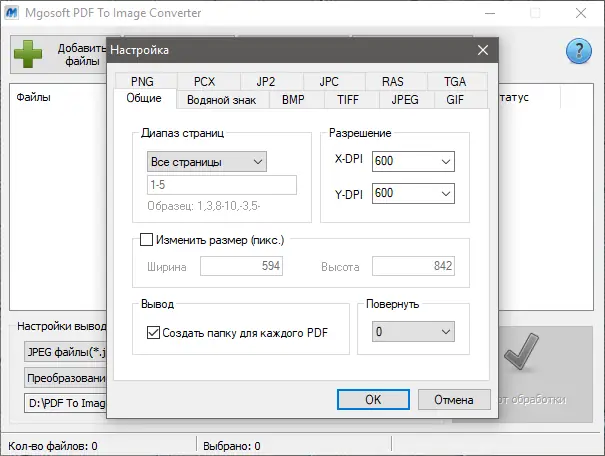Toggle Изменить размер (пикс.) checkbox
The height and width of the screenshot is (456, 605).
pyautogui.click(x=146, y=240)
